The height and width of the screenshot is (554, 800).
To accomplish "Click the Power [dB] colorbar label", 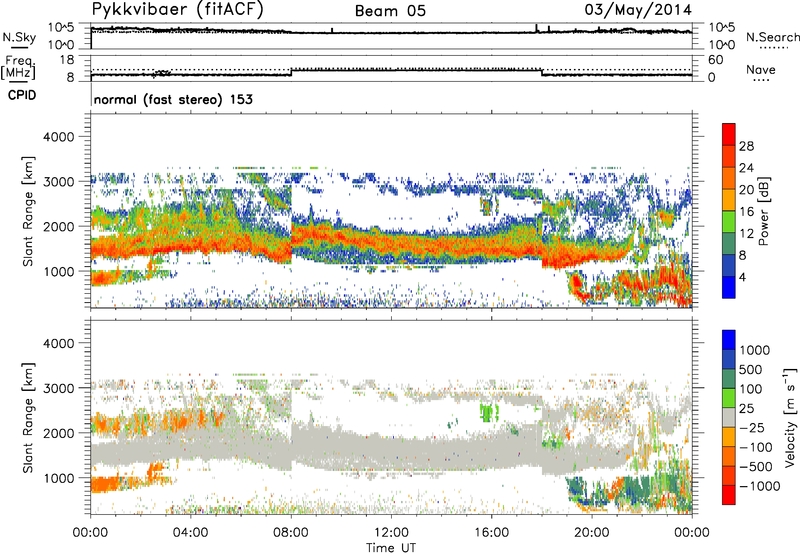I will click(764, 211).
